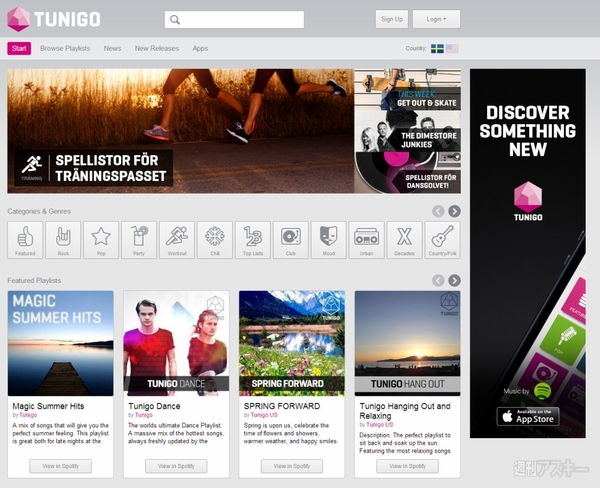
Task: Click the Tunigo gem logo in ad
Action: click(528, 201)
